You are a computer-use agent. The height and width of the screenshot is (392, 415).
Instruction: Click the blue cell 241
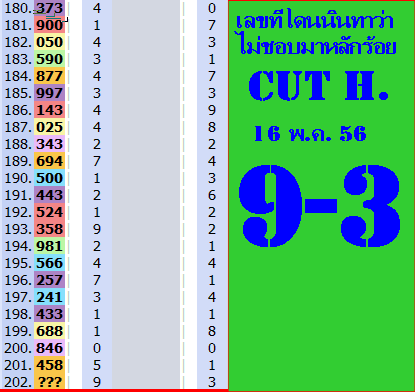(x=49, y=297)
